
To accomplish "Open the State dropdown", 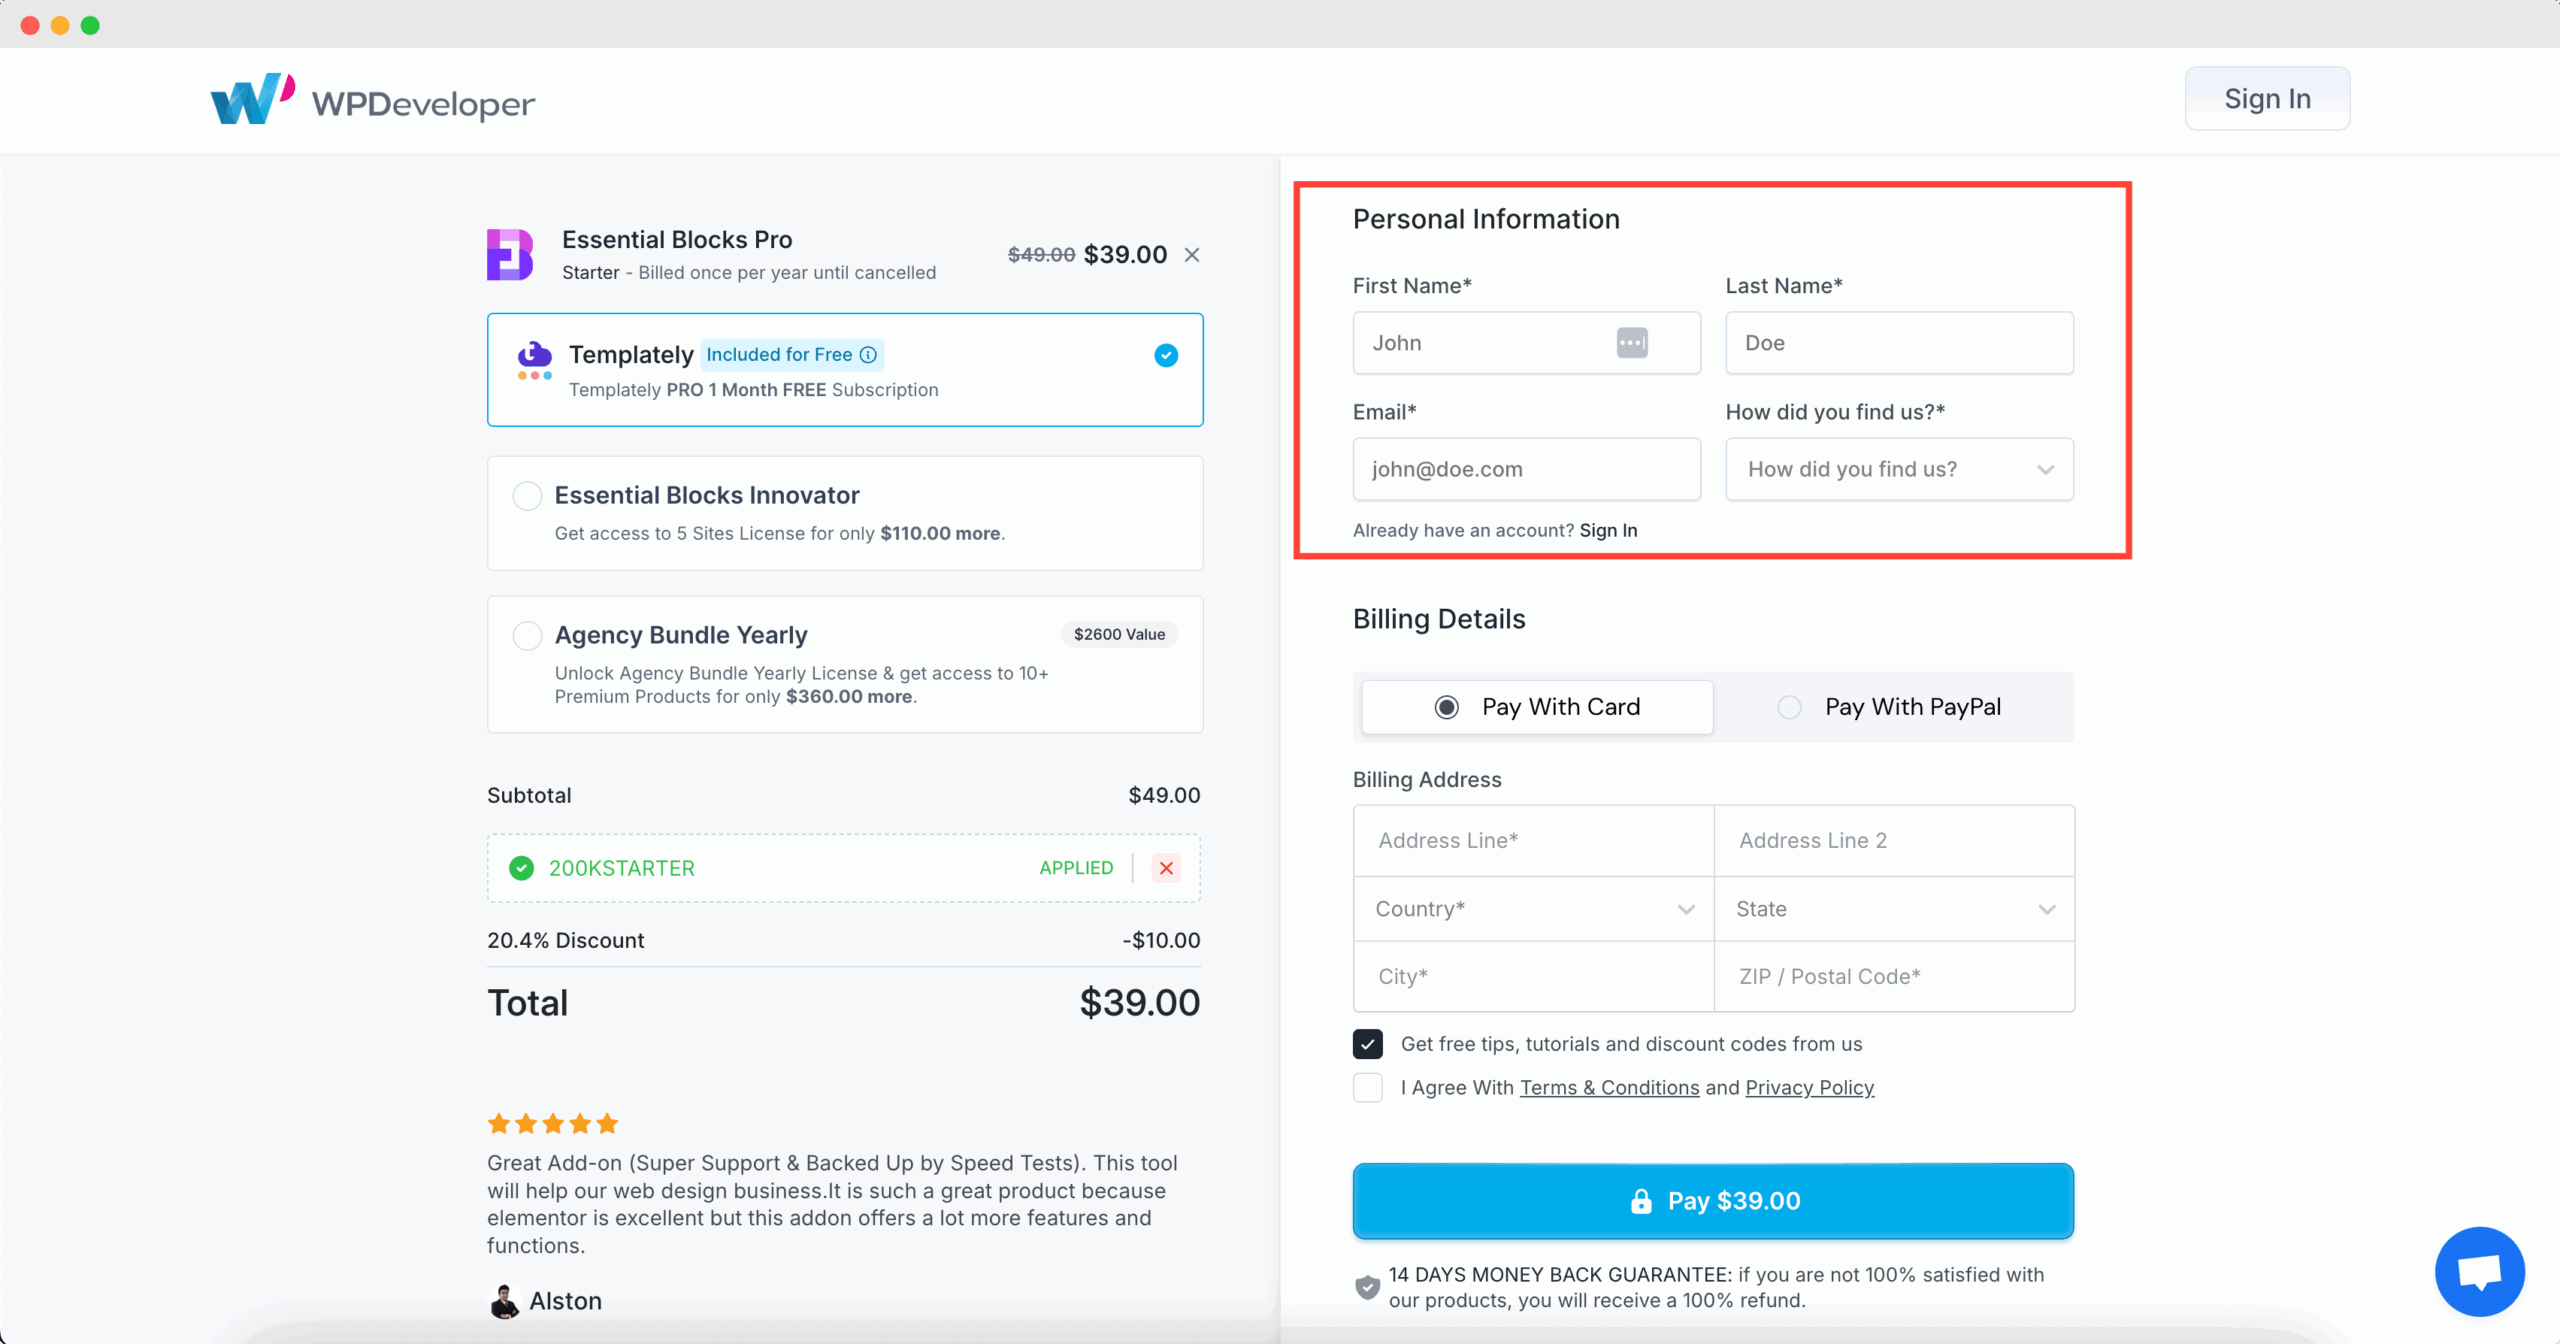I will pos(1891,908).
